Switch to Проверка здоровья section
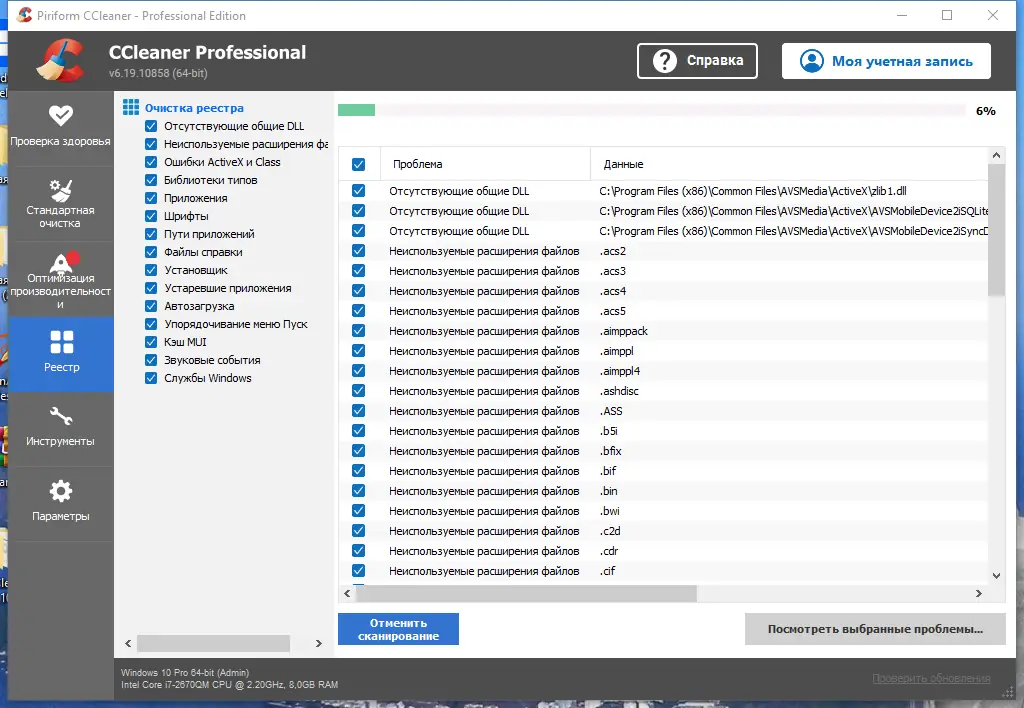The width and height of the screenshot is (1024, 708). 61,128
